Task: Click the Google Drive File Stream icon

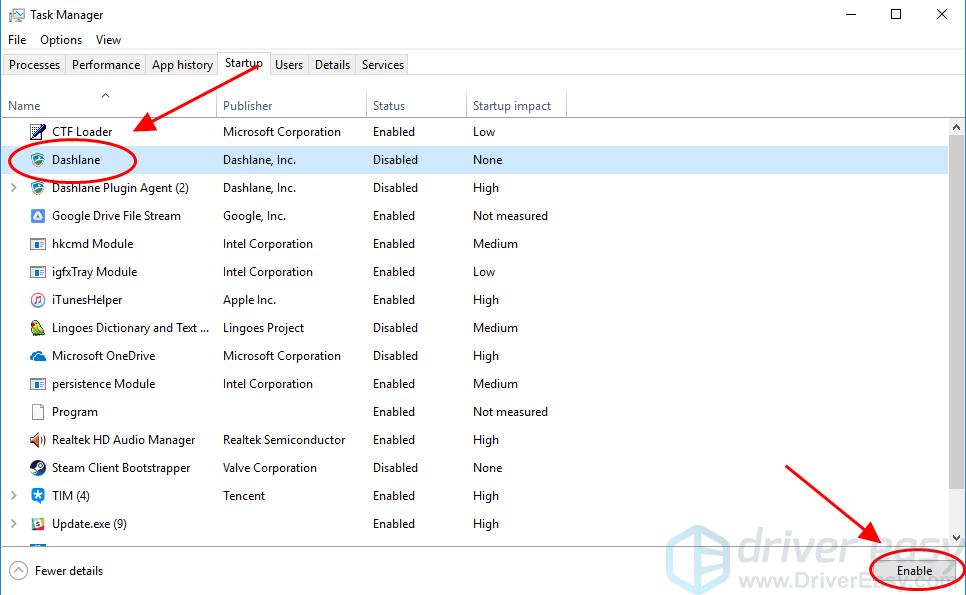Action: click(x=37, y=215)
